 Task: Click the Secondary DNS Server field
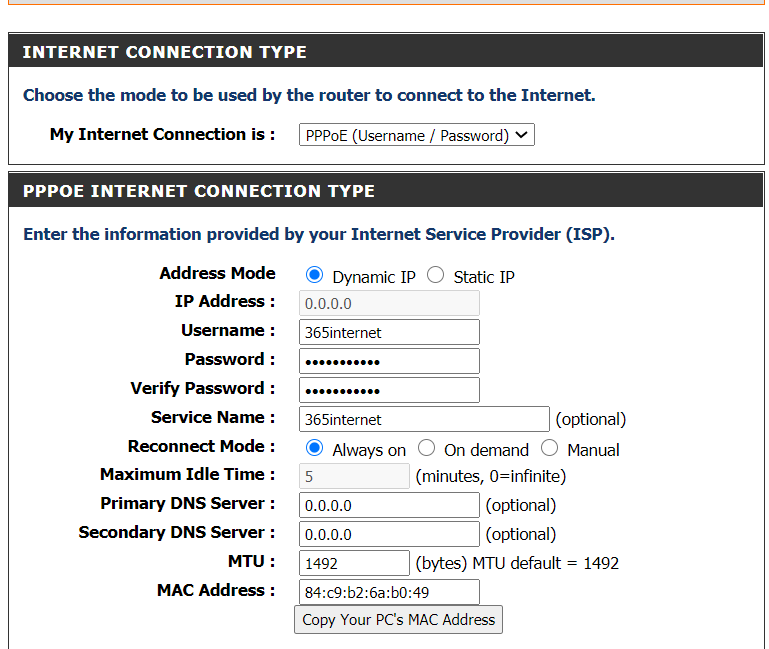click(x=389, y=535)
